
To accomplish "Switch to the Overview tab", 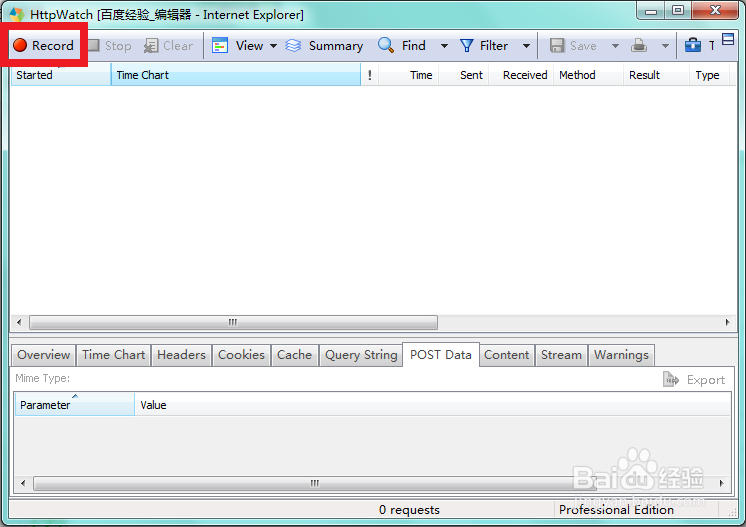I will 43,355.
